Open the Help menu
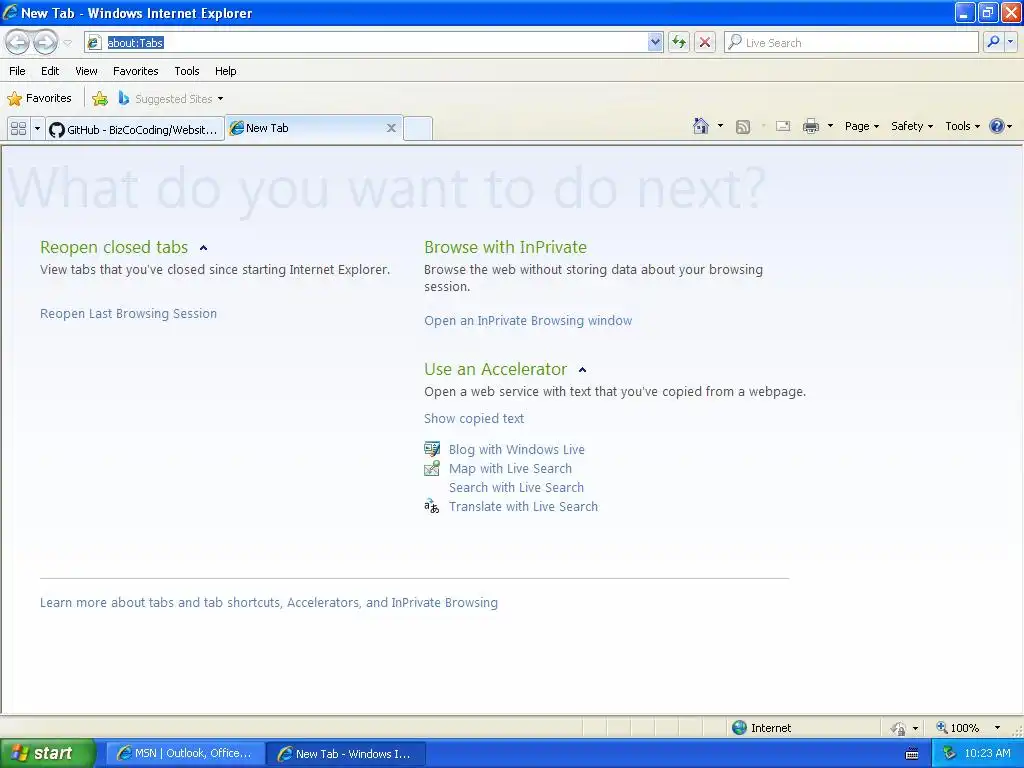This screenshot has width=1024, height=768. click(225, 71)
